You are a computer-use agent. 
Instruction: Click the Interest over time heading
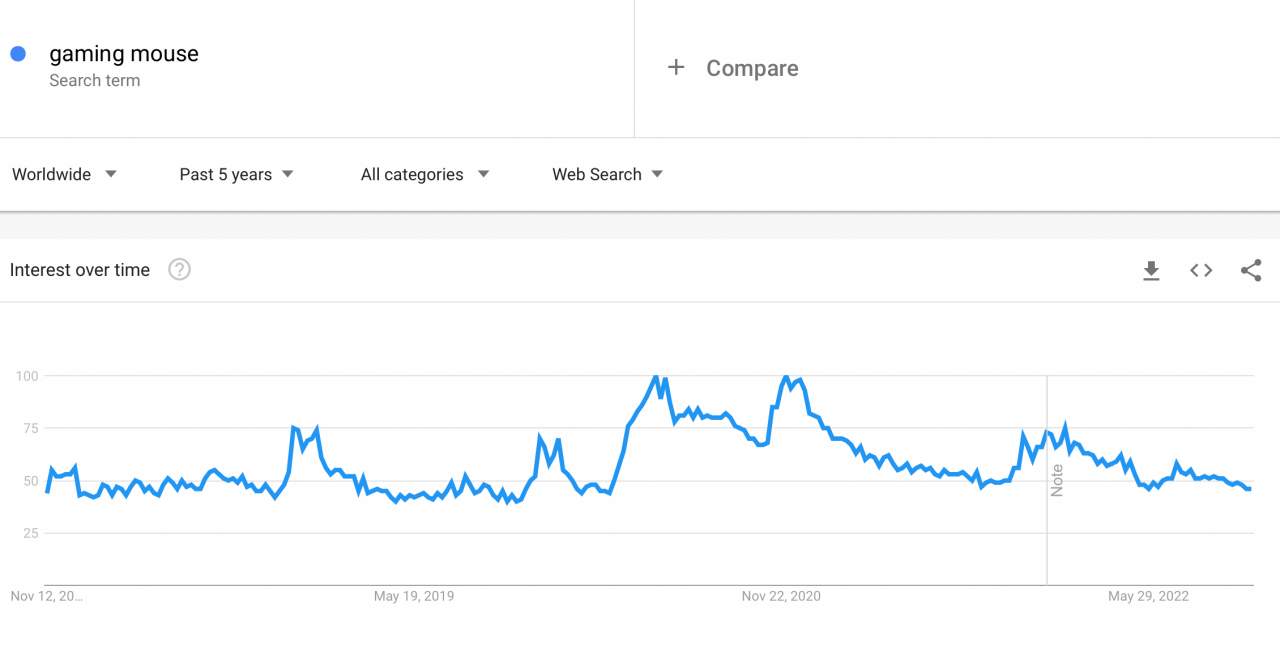point(79,269)
